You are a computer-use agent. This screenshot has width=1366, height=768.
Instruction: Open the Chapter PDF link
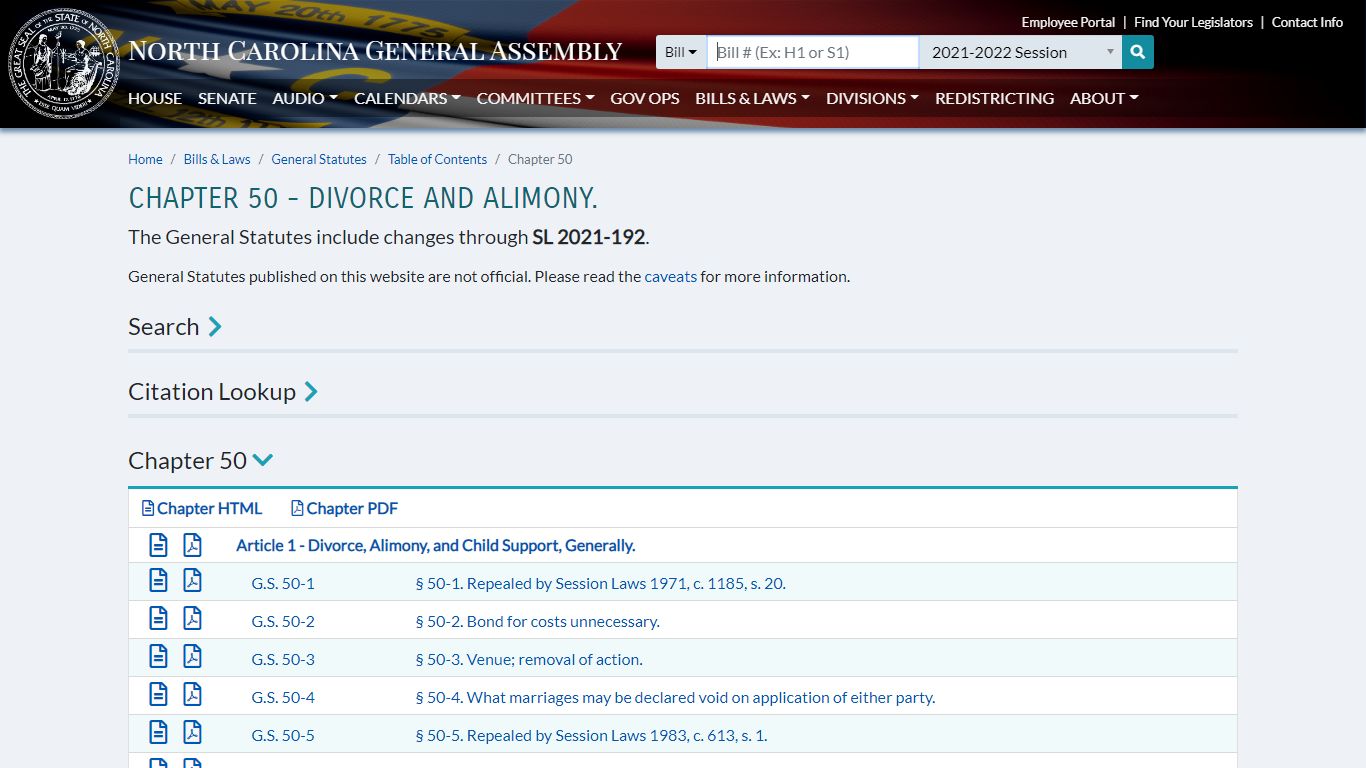point(344,508)
